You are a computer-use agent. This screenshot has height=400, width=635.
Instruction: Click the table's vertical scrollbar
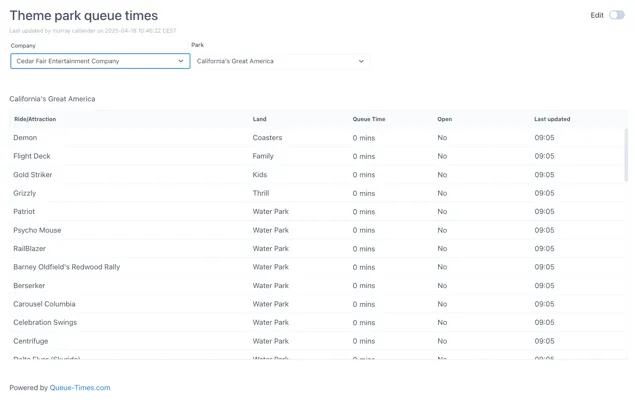pos(625,155)
